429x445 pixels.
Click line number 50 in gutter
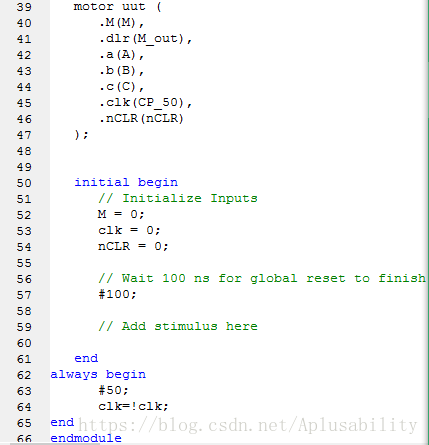pyautogui.click(x=24, y=183)
